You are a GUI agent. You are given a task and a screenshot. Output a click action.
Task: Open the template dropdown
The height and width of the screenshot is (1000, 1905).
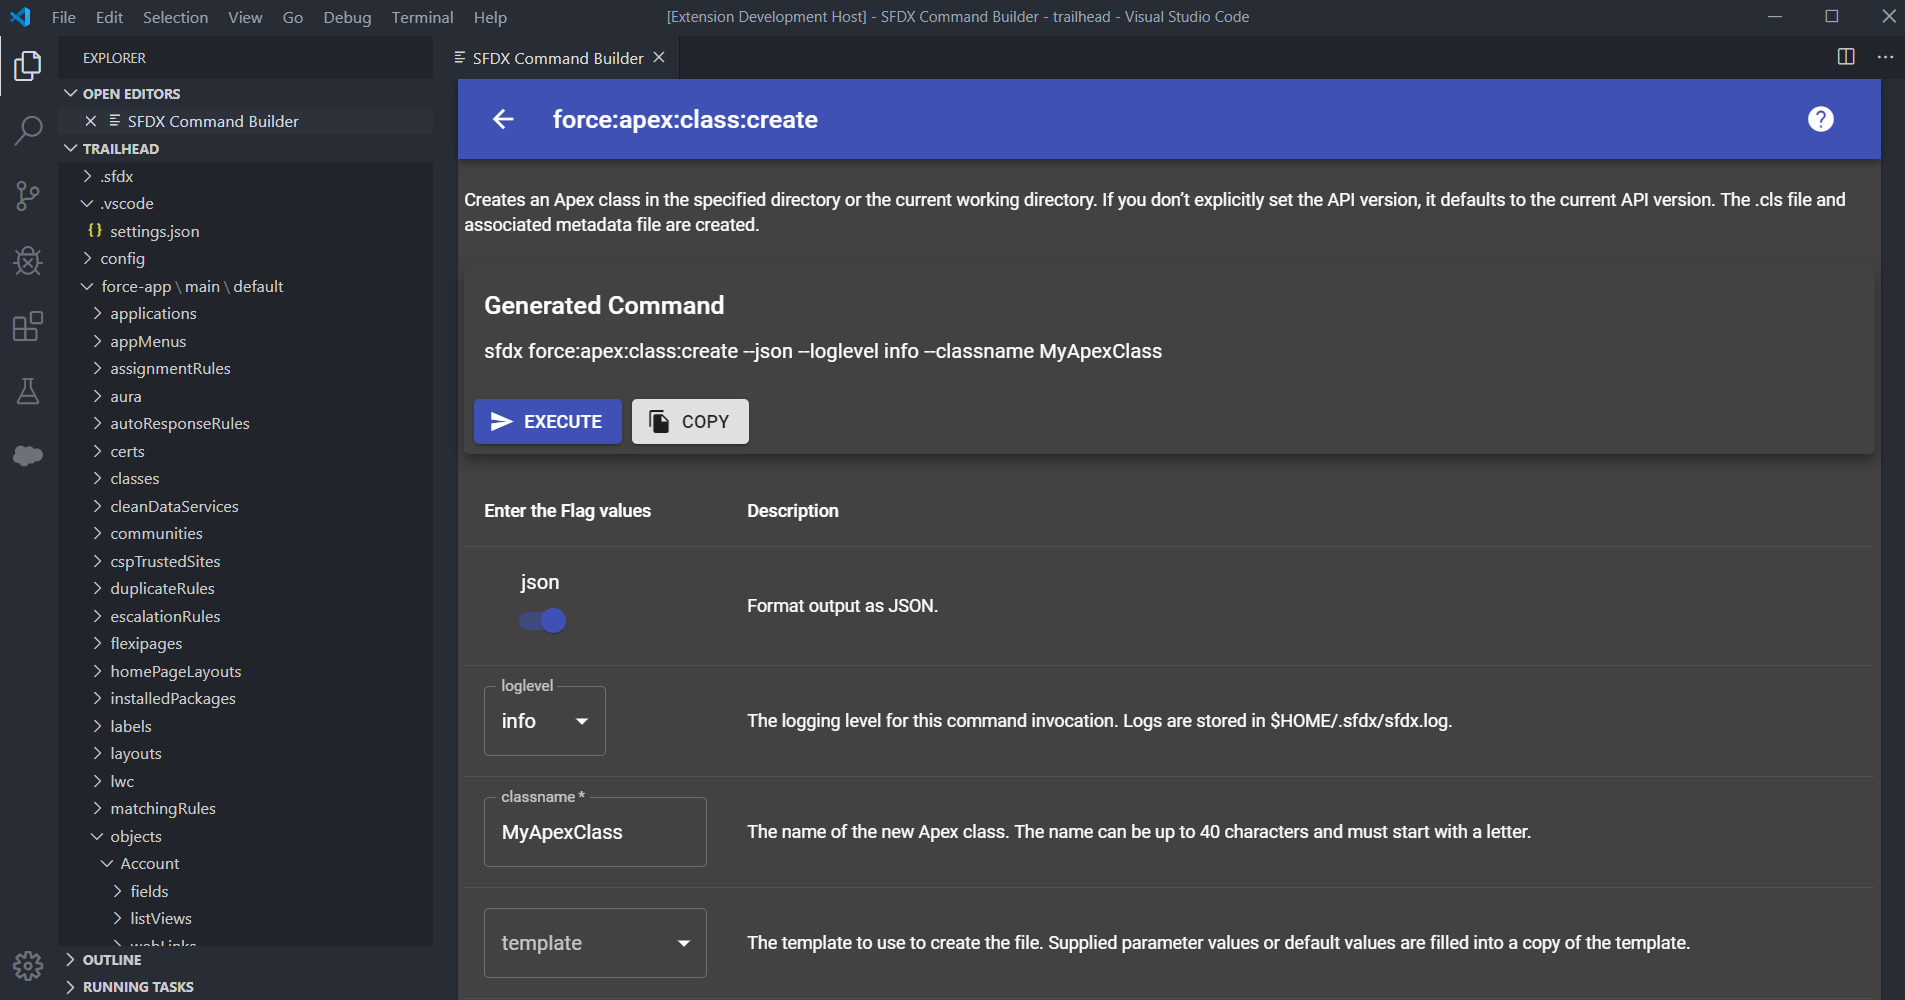[x=595, y=943]
